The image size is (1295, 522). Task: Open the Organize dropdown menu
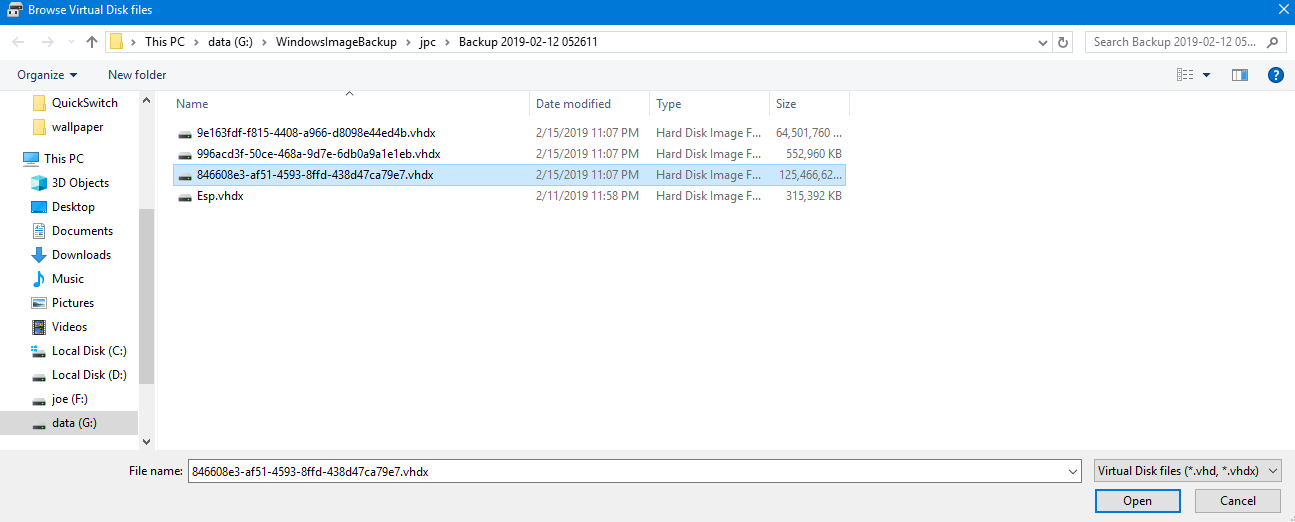pyautogui.click(x=47, y=75)
